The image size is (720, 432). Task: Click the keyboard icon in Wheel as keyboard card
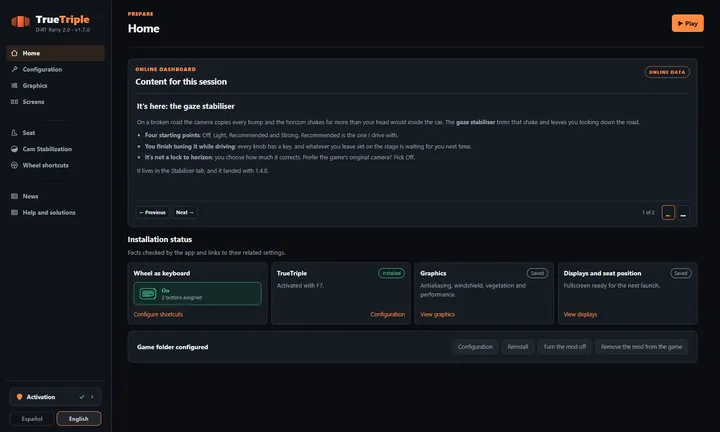coord(148,294)
